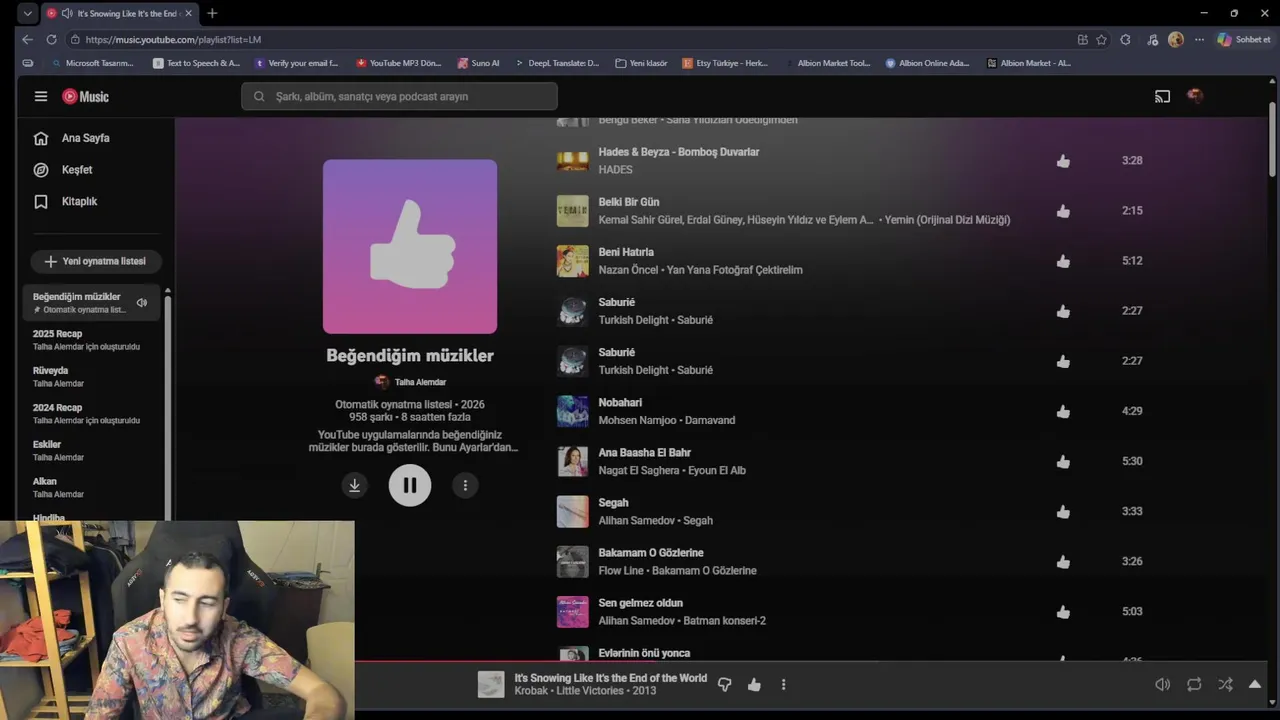Play the Nobahari thumbnail
The image size is (1280, 720).
pos(573,411)
